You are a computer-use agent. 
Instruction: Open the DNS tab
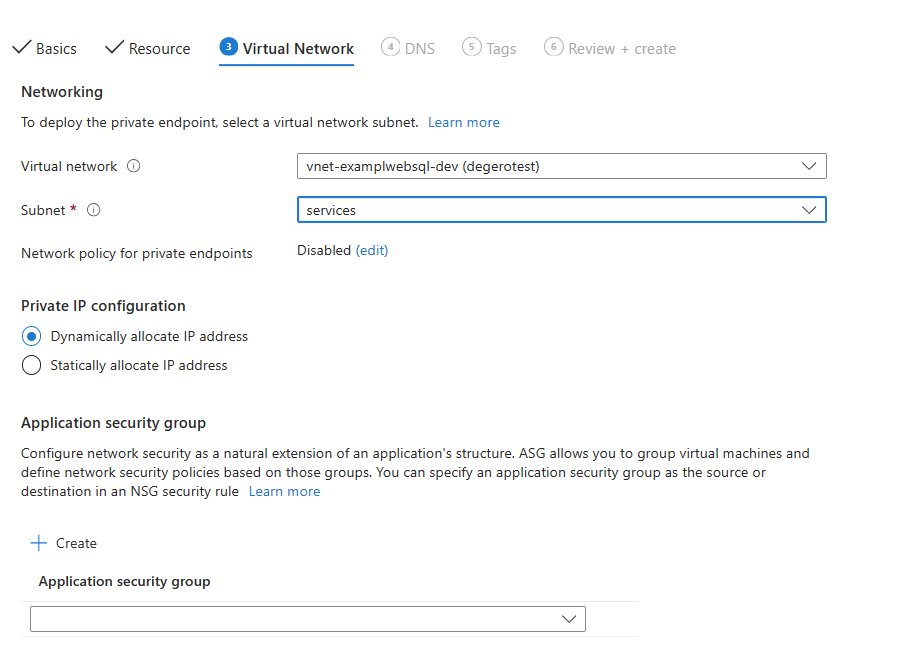click(x=420, y=49)
